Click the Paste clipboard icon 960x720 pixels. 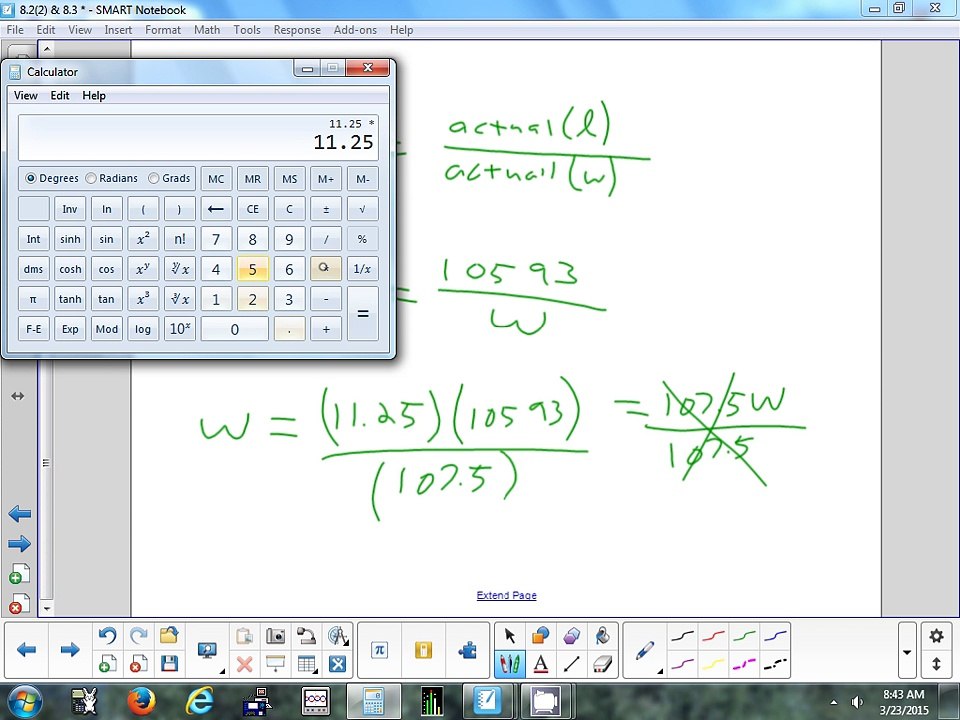(x=244, y=636)
